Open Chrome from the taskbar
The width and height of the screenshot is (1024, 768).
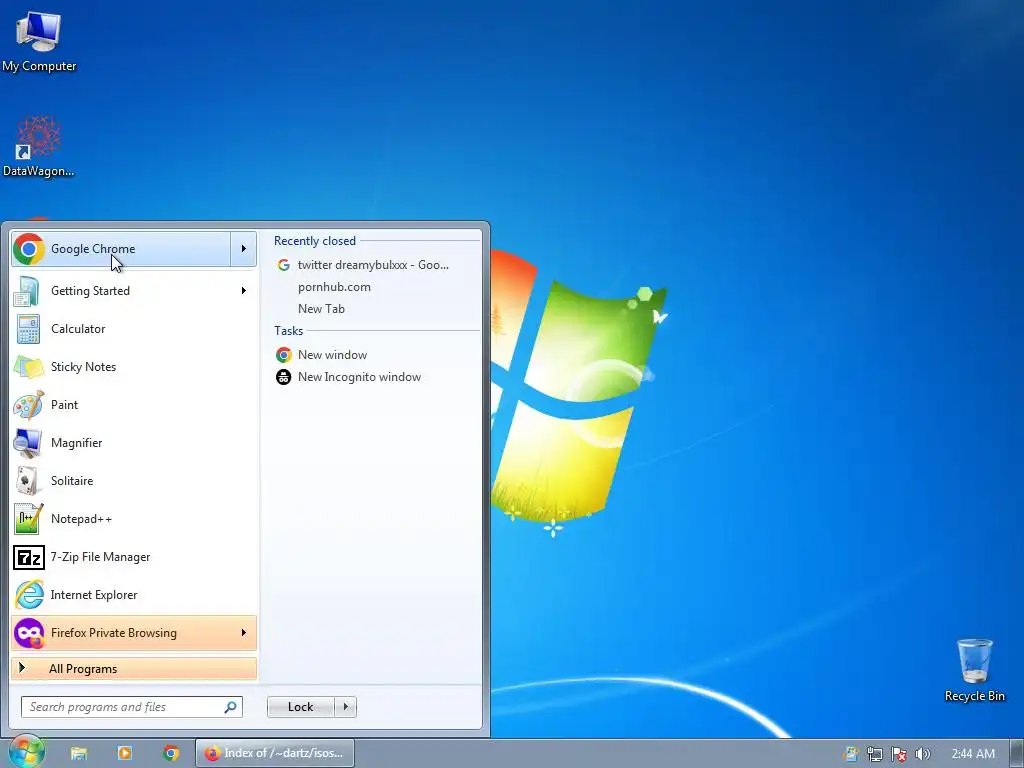[171, 754]
